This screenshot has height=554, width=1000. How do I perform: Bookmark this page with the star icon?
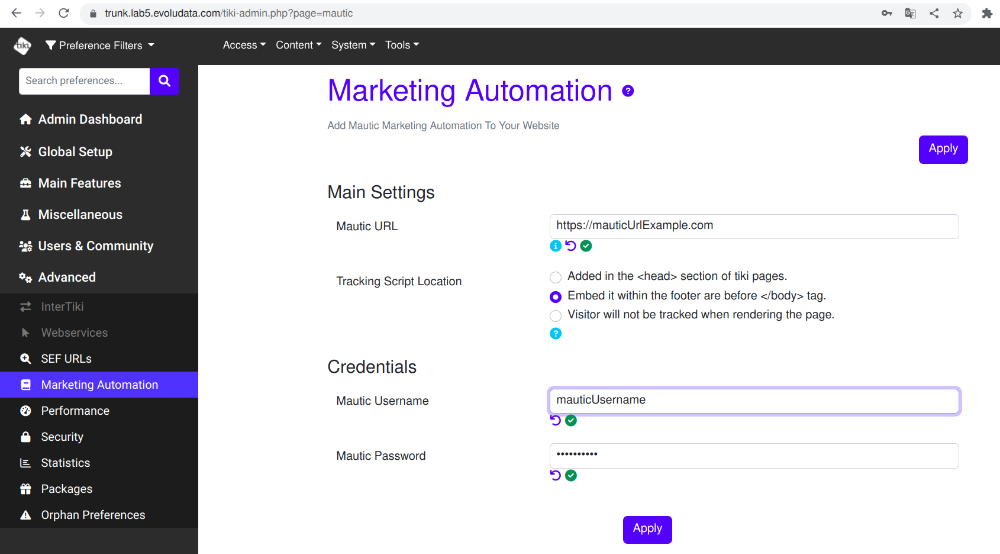[957, 13]
